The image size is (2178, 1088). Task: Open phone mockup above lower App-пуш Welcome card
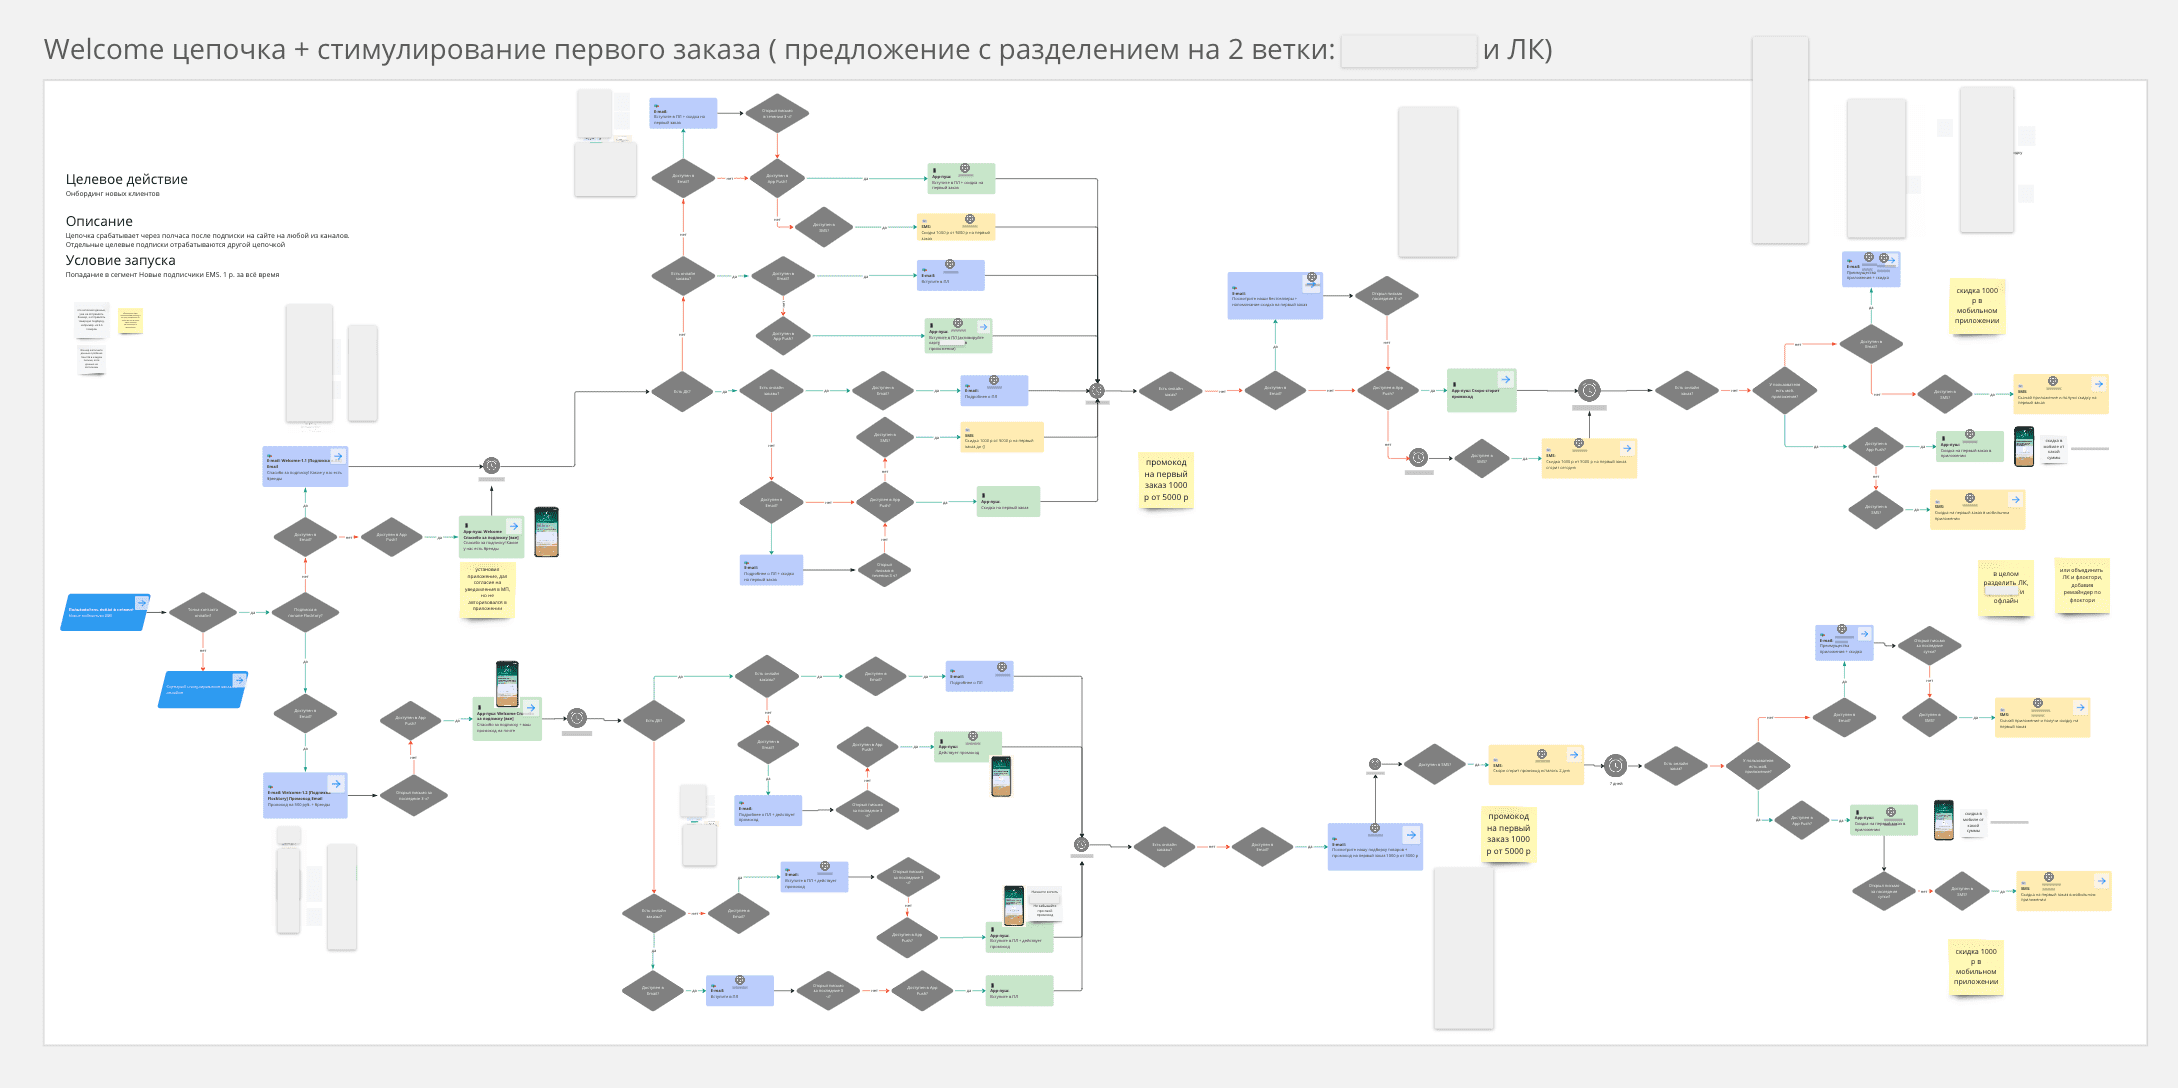(x=507, y=684)
